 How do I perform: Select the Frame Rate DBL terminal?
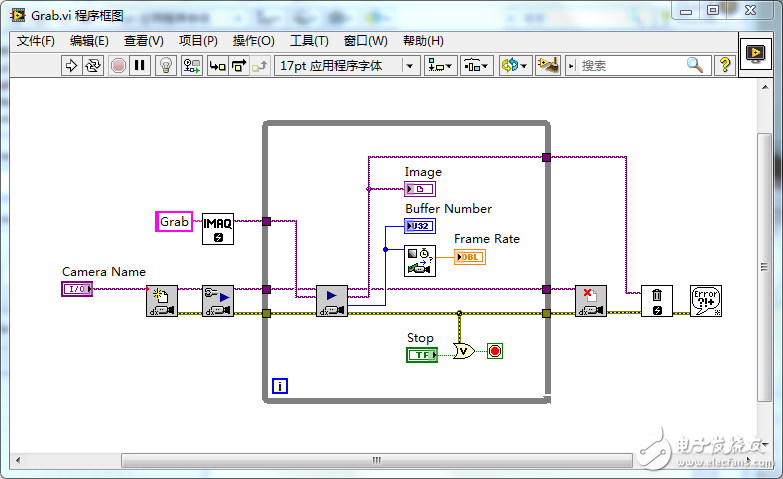pos(470,257)
